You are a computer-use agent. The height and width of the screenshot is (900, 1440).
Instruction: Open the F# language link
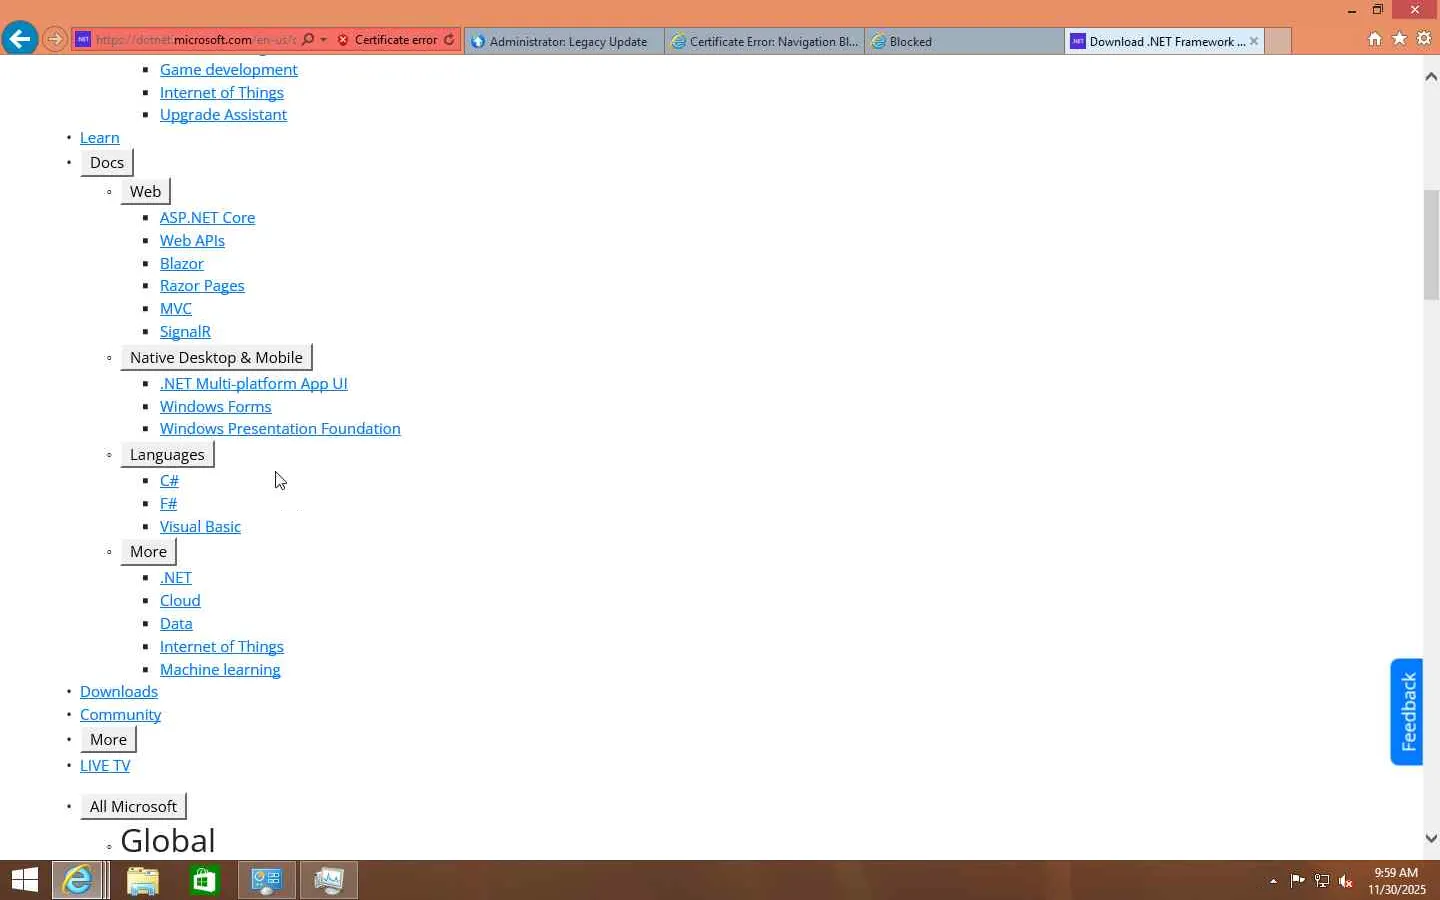coord(168,503)
